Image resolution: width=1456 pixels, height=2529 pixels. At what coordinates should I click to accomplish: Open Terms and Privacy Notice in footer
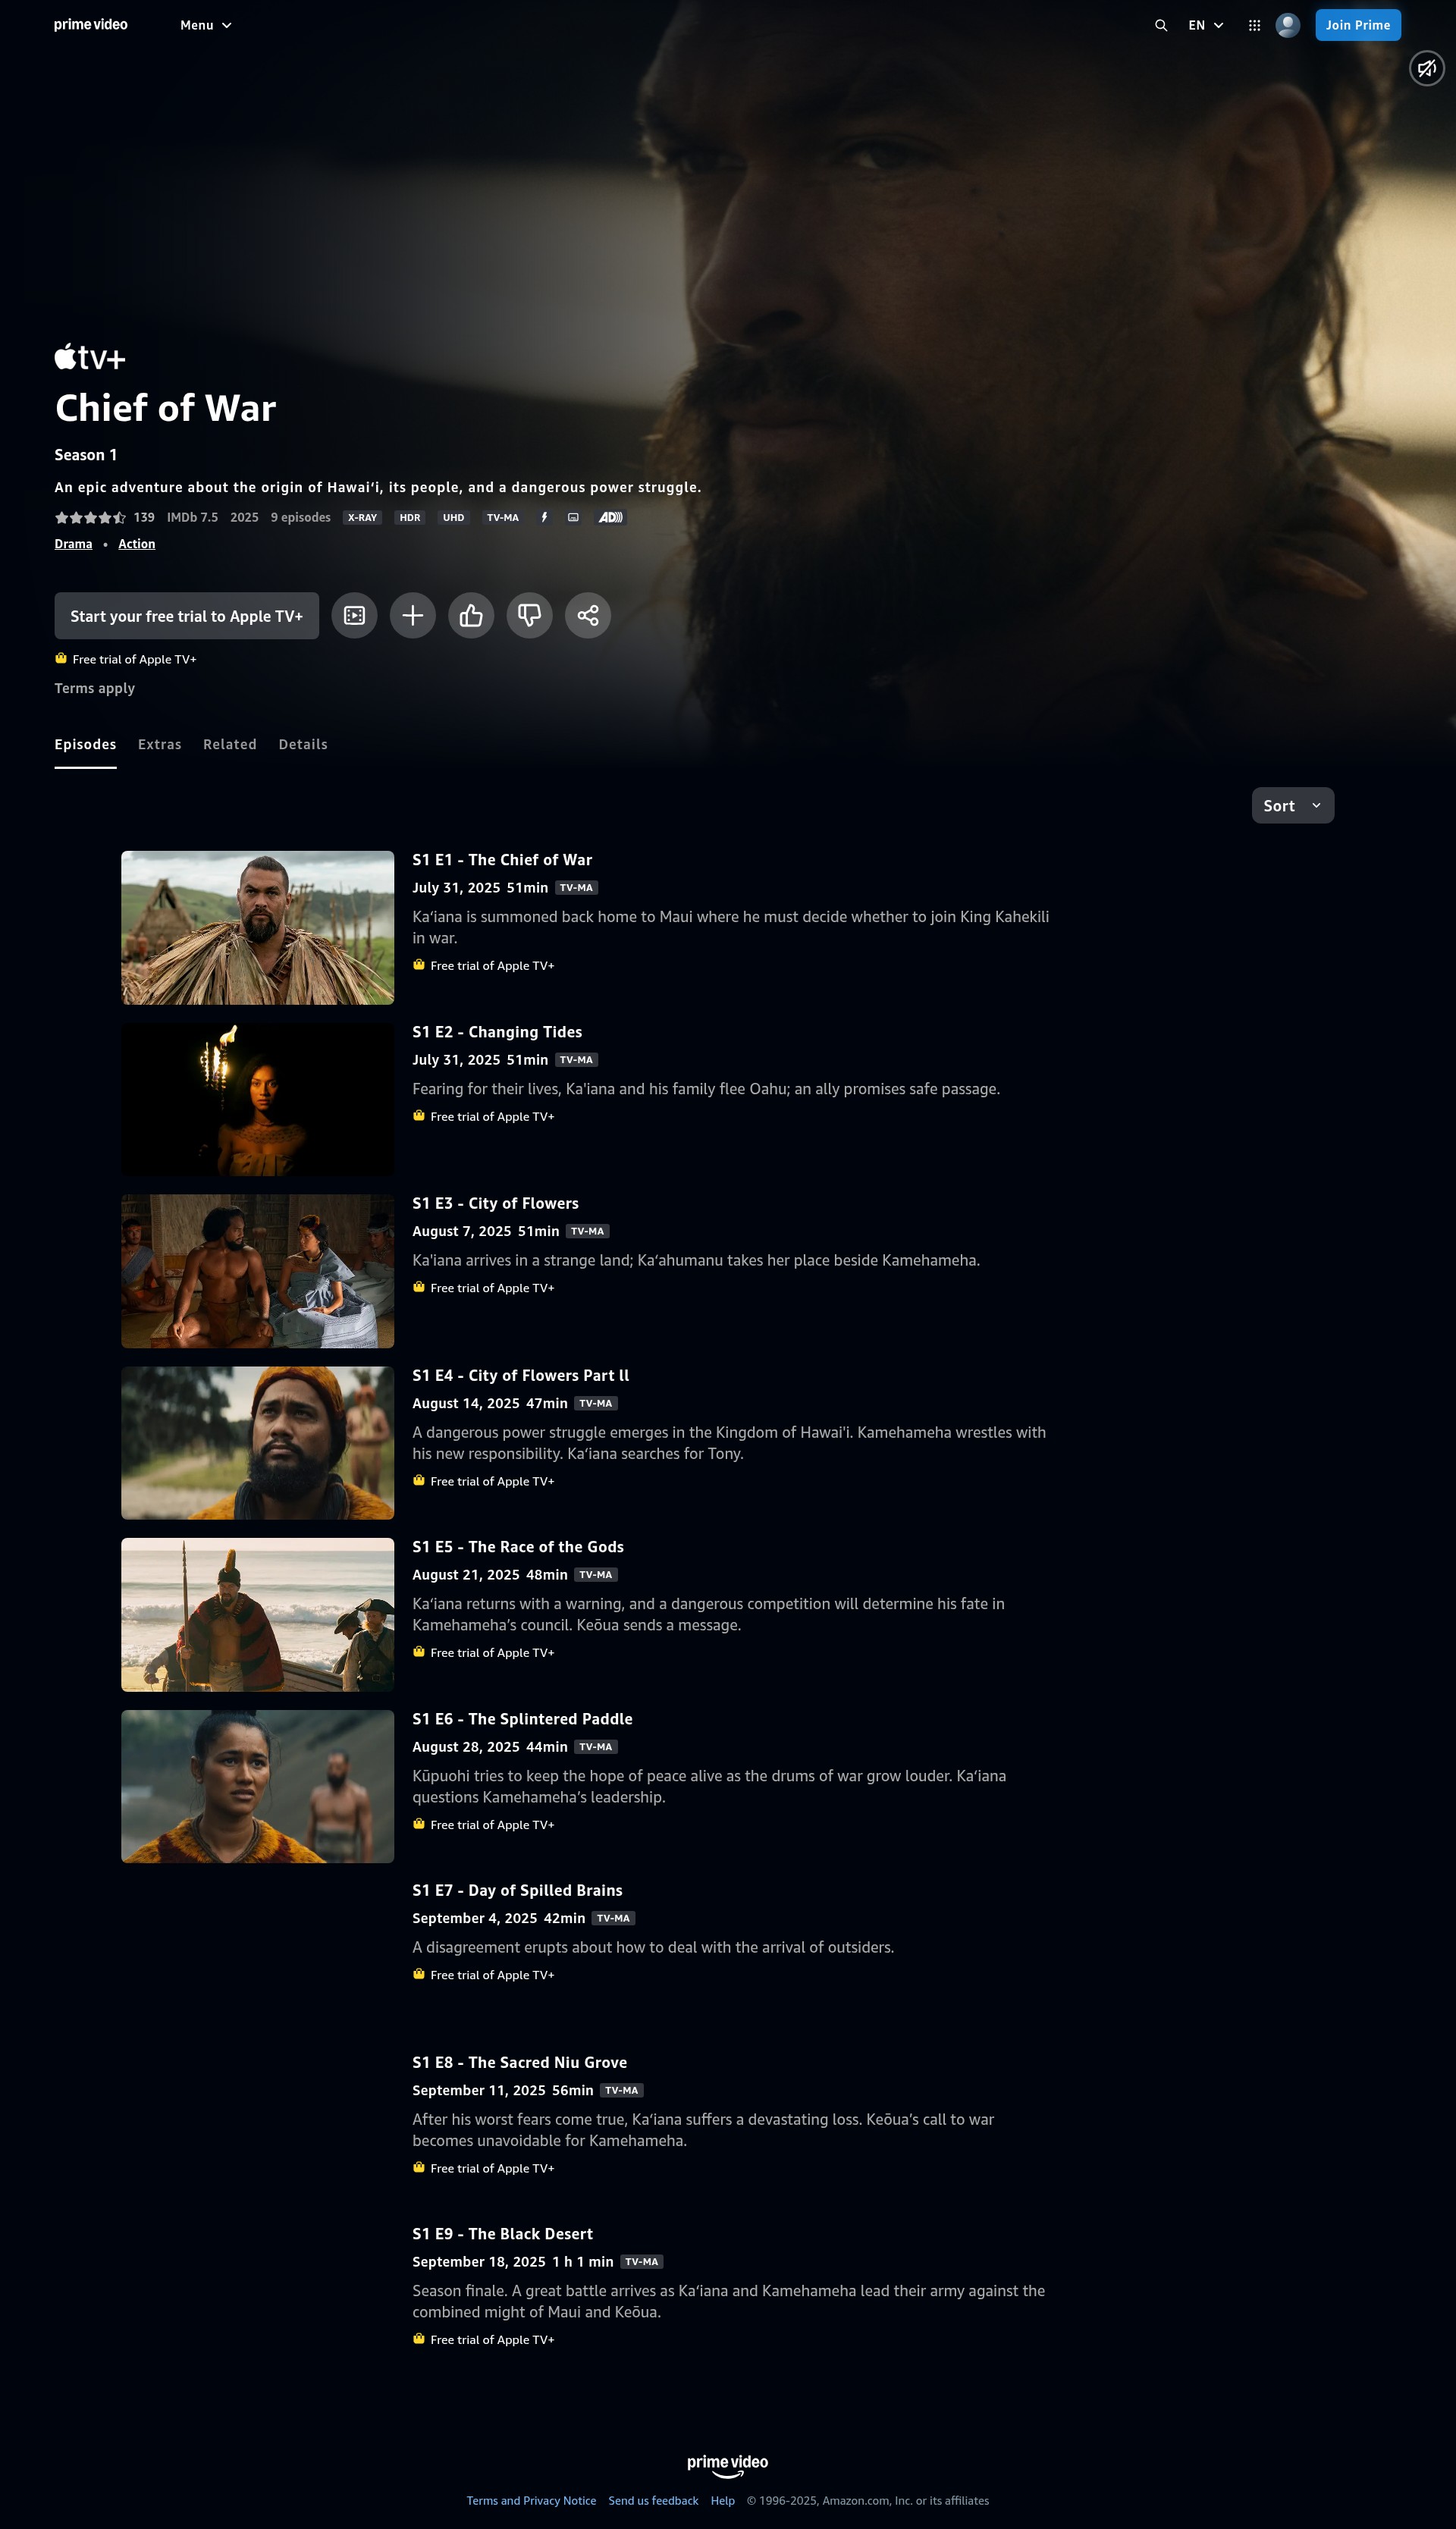pos(531,2500)
